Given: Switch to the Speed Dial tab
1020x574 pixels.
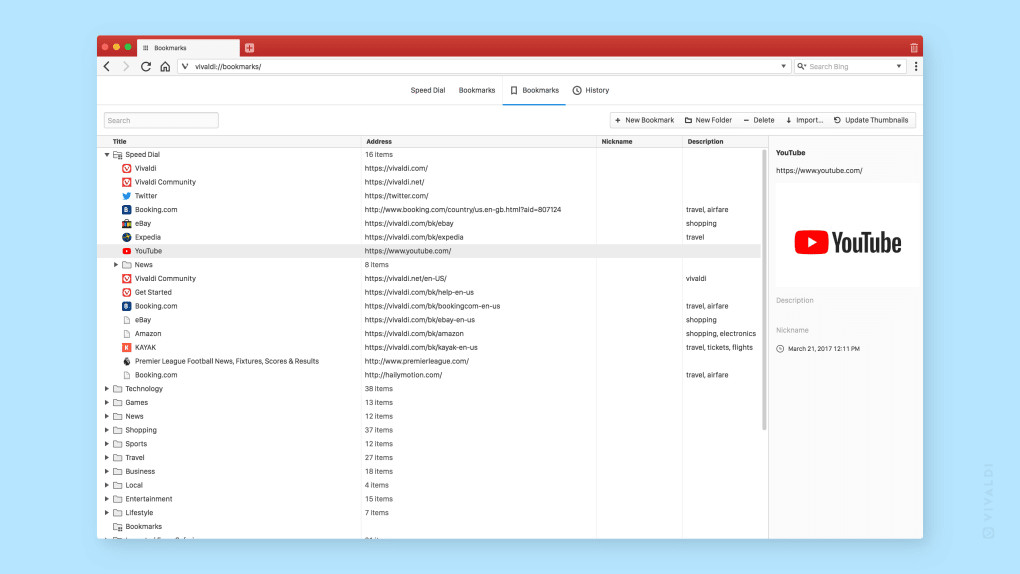Looking at the screenshot, I should (427, 90).
